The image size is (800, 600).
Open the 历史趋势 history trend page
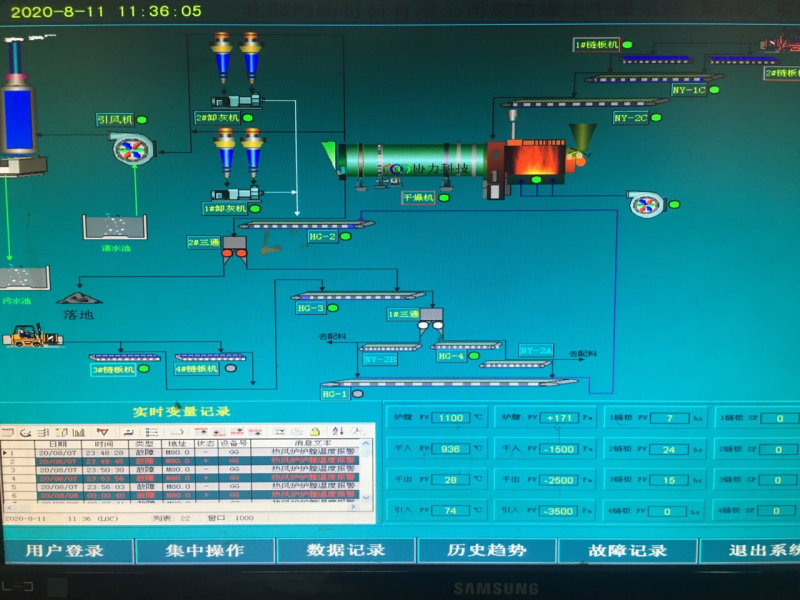[486, 550]
